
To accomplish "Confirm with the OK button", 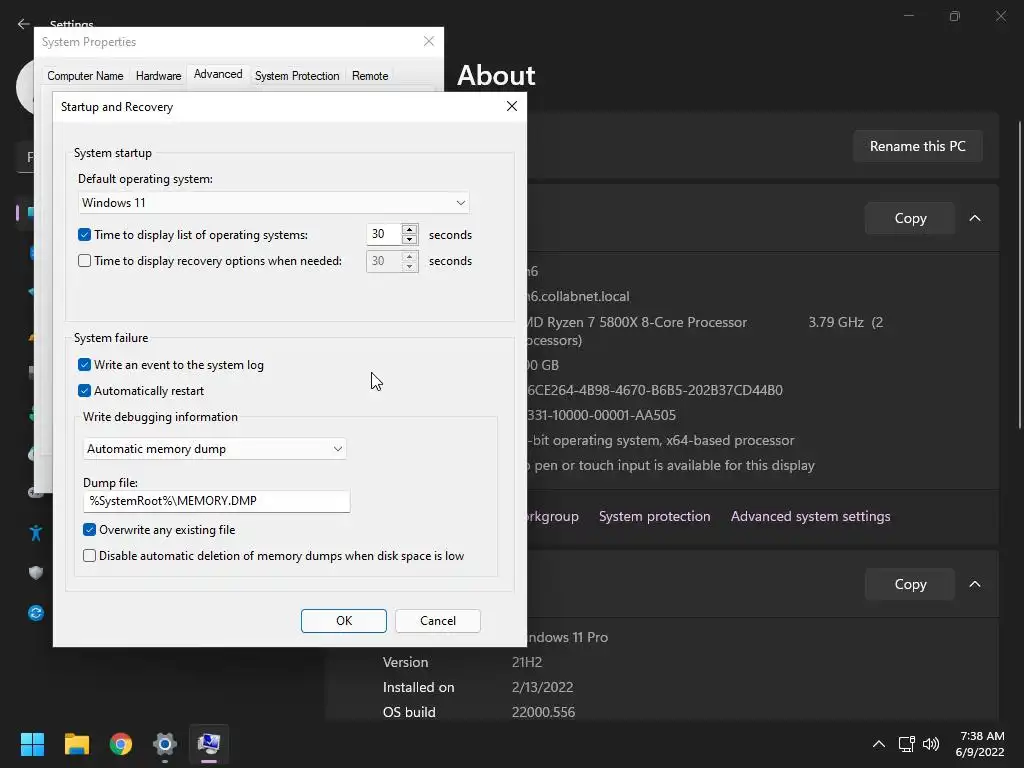I will click(x=344, y=620).
